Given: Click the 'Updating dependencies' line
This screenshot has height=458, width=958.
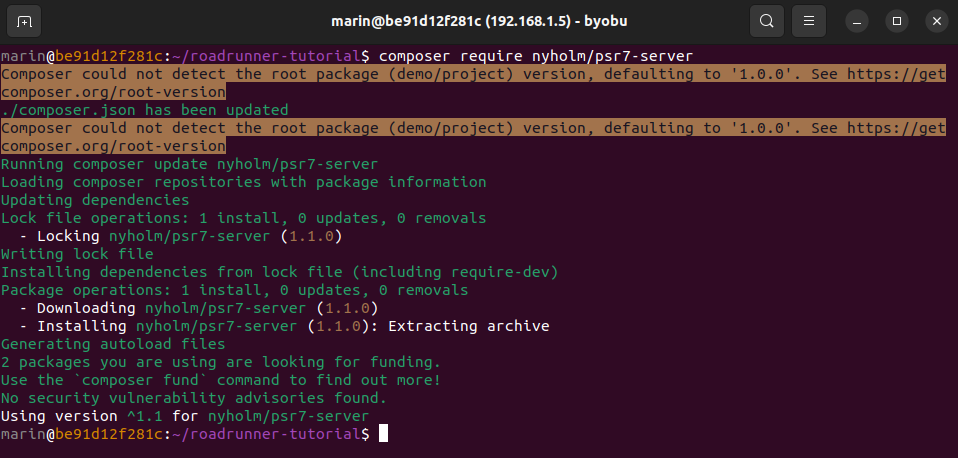Looking at the screenshot, I should (x=95, y=200).
